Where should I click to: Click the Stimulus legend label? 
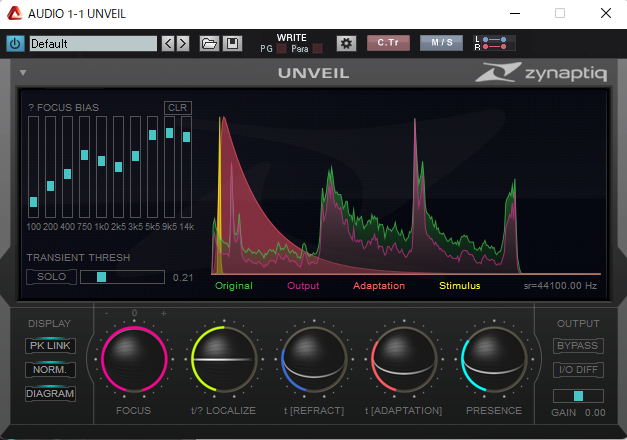tap(459, 286)
